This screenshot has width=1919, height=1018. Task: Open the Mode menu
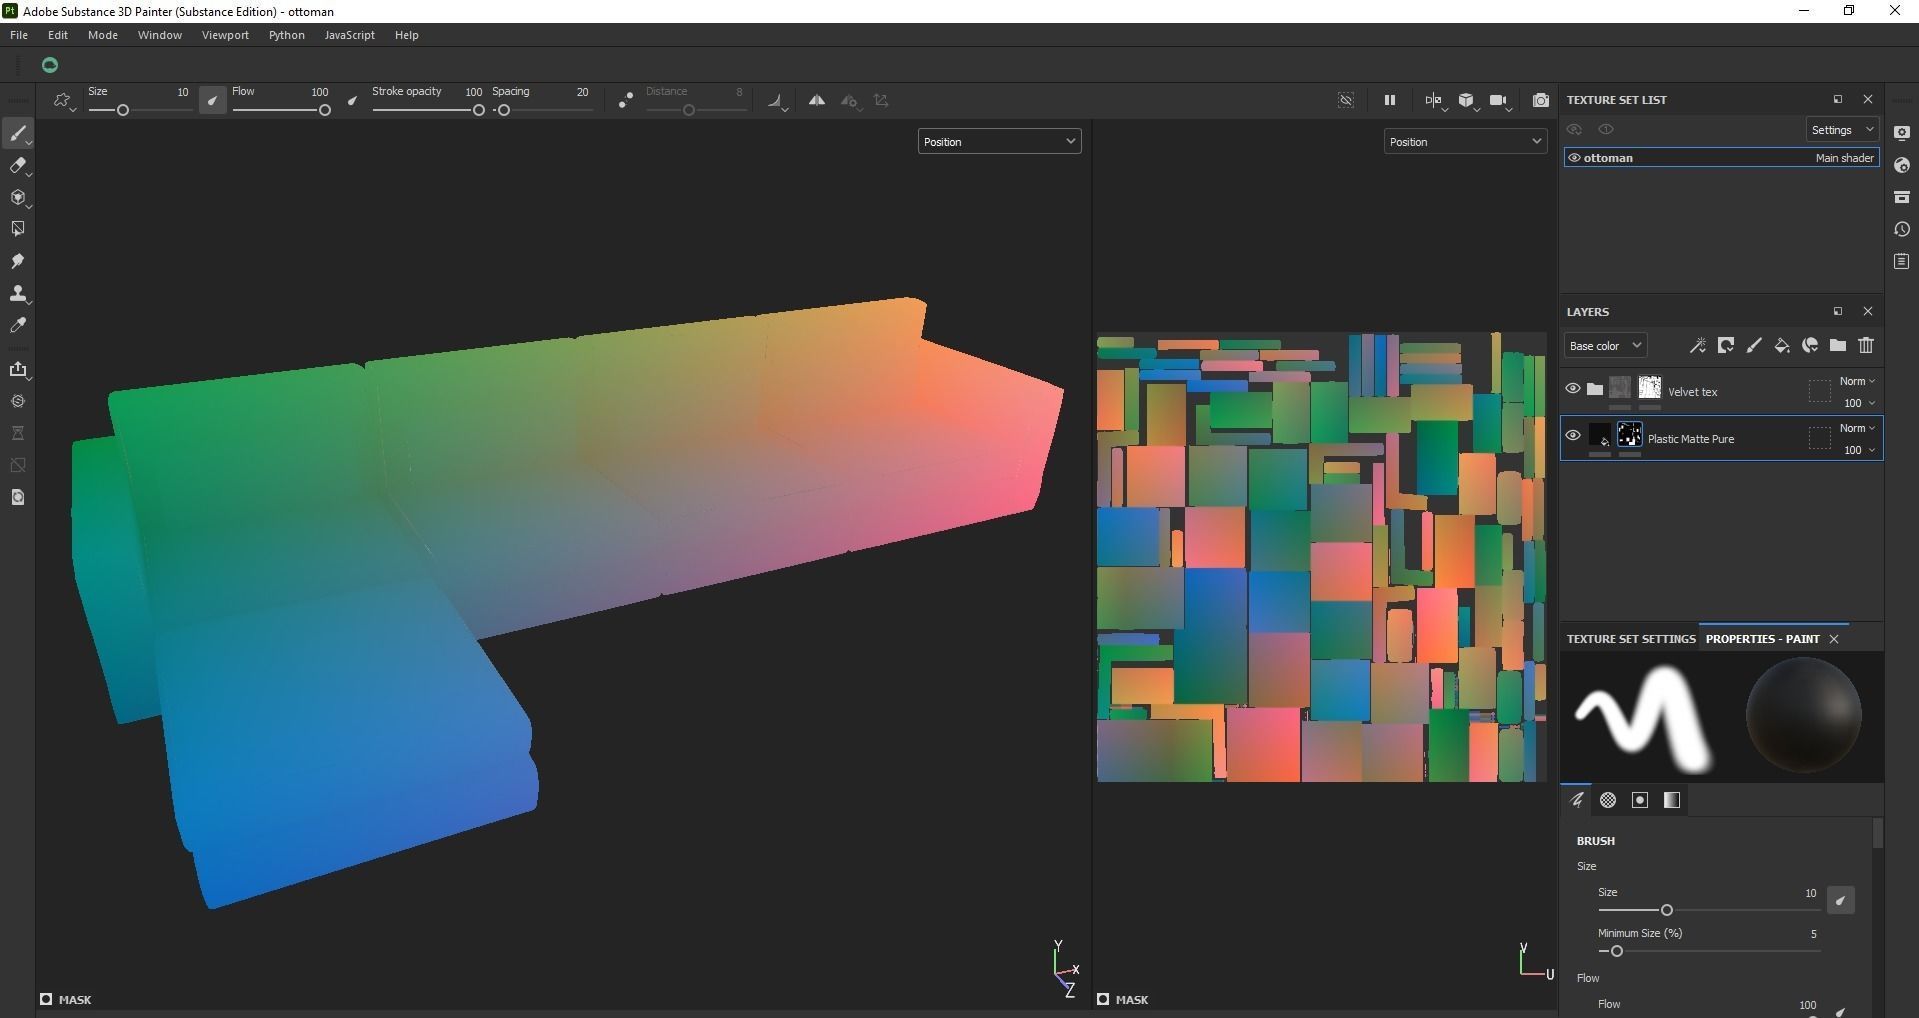click(x=103, y=35)
